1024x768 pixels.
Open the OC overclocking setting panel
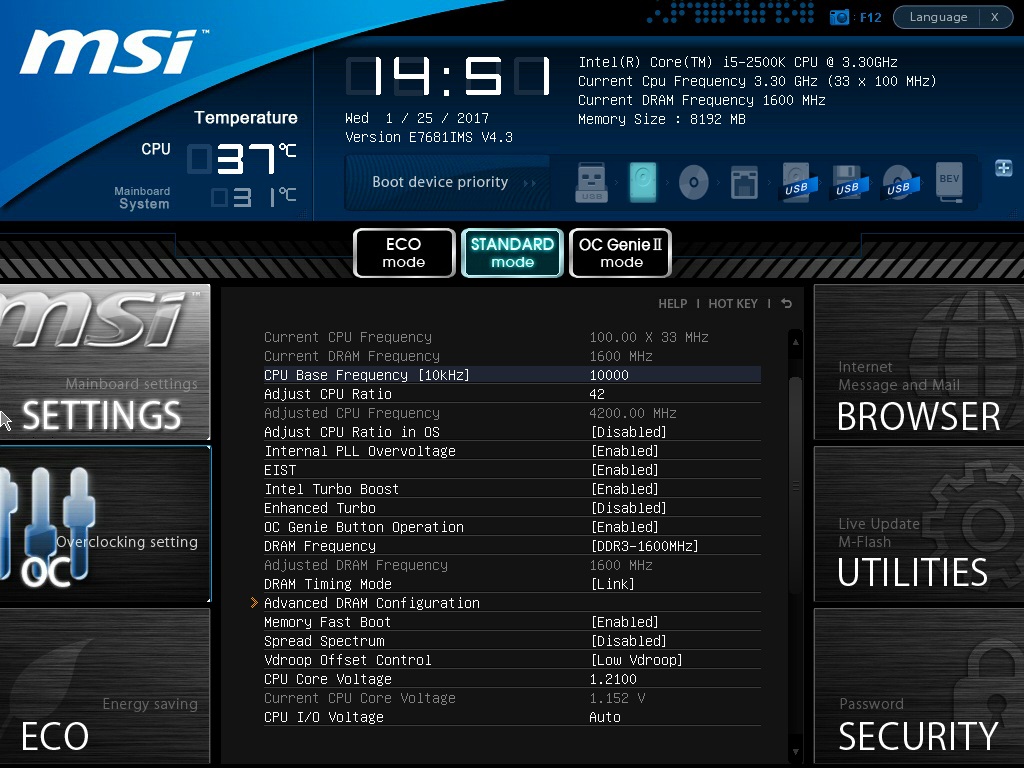104,524
